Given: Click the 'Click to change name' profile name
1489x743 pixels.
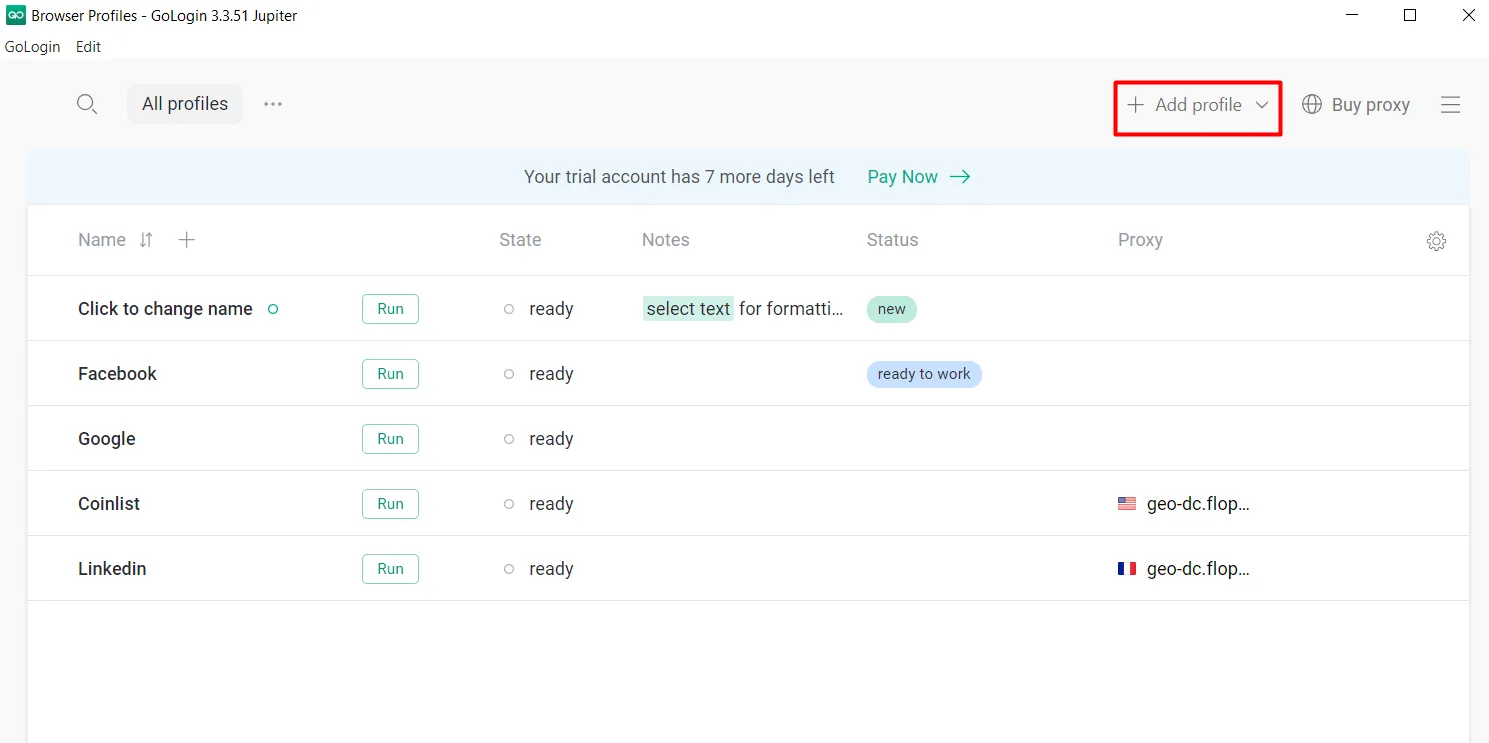Looking at the screenshot, I should pyautogui.click(x=165, y=309).
